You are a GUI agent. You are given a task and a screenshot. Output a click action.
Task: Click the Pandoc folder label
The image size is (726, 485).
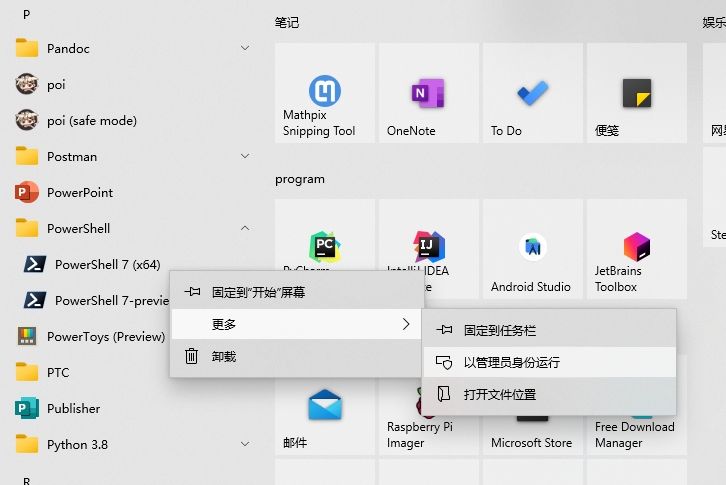tap(68, 48)
